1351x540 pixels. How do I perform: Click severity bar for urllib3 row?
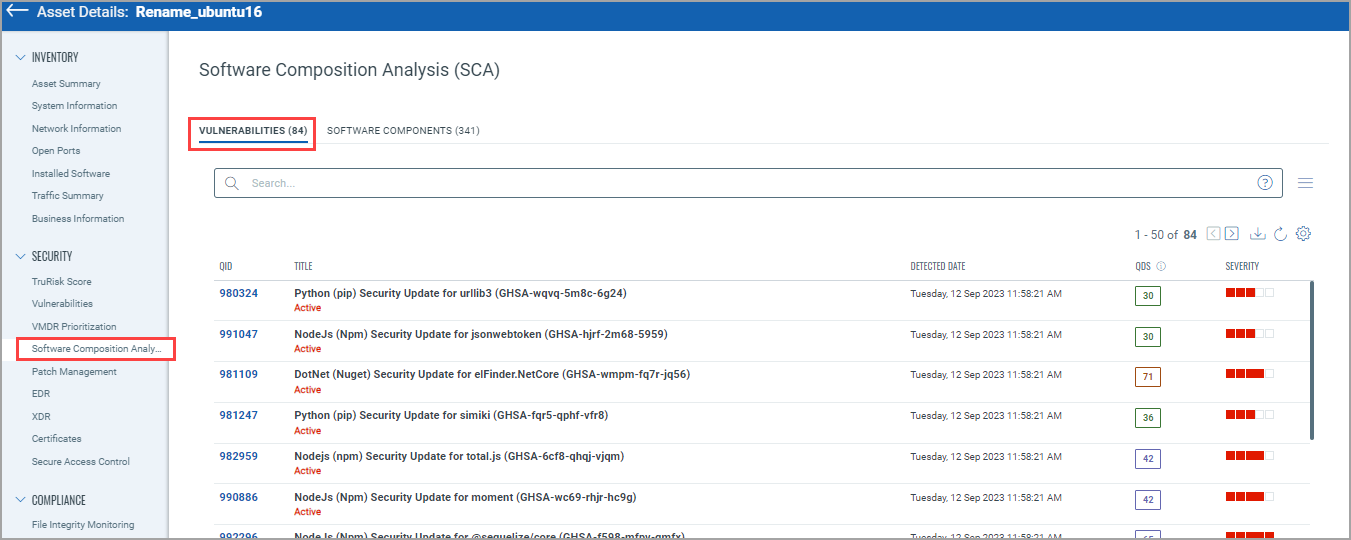pos(1250,292)
